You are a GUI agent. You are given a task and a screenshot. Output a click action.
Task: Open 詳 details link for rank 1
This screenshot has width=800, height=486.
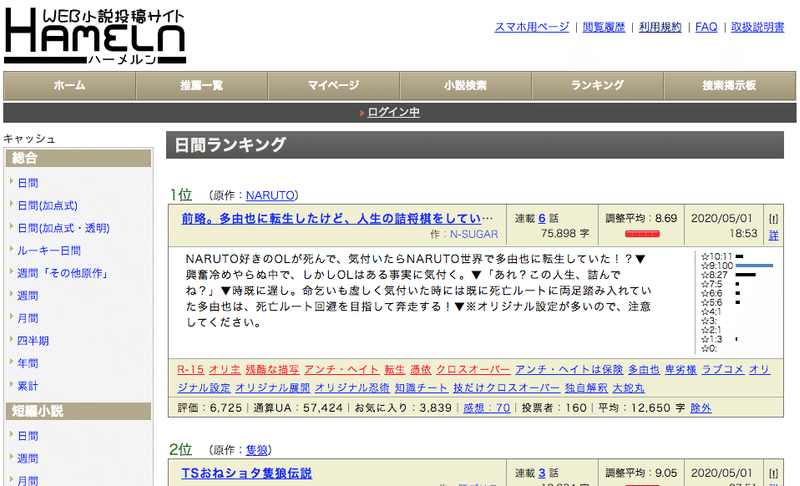pos(773,235)
